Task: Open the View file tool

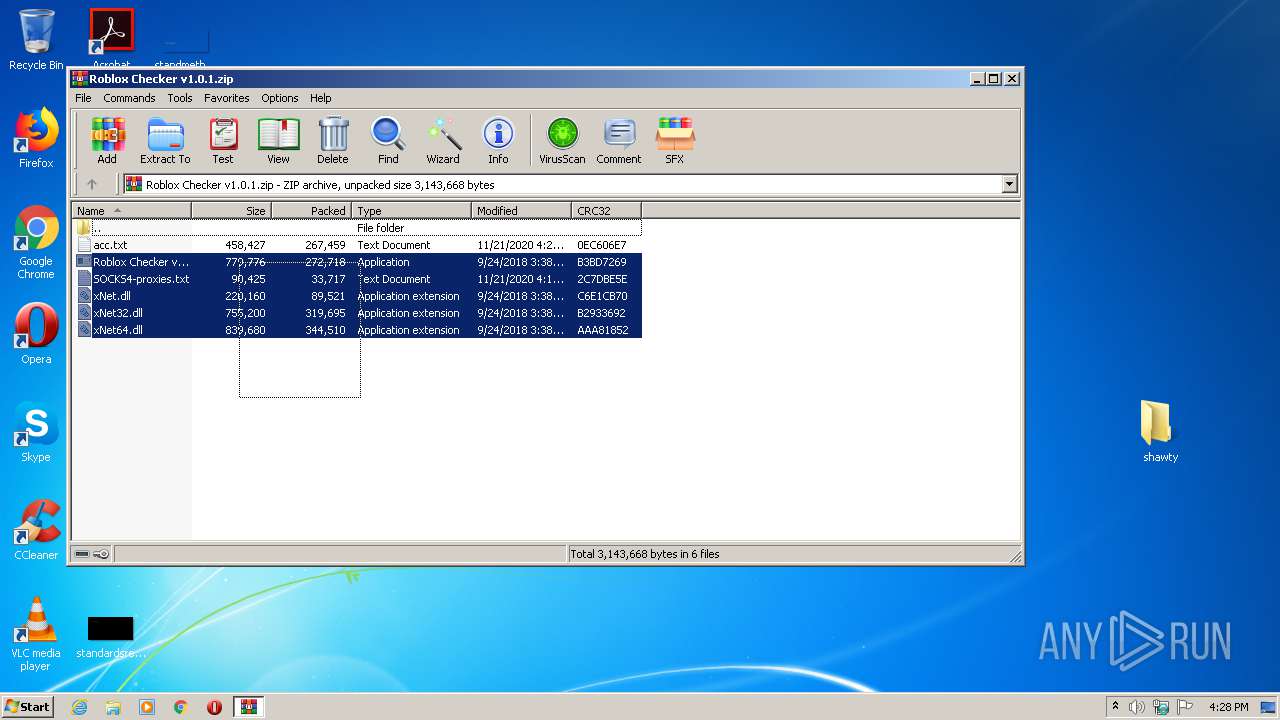Action: 278,141
